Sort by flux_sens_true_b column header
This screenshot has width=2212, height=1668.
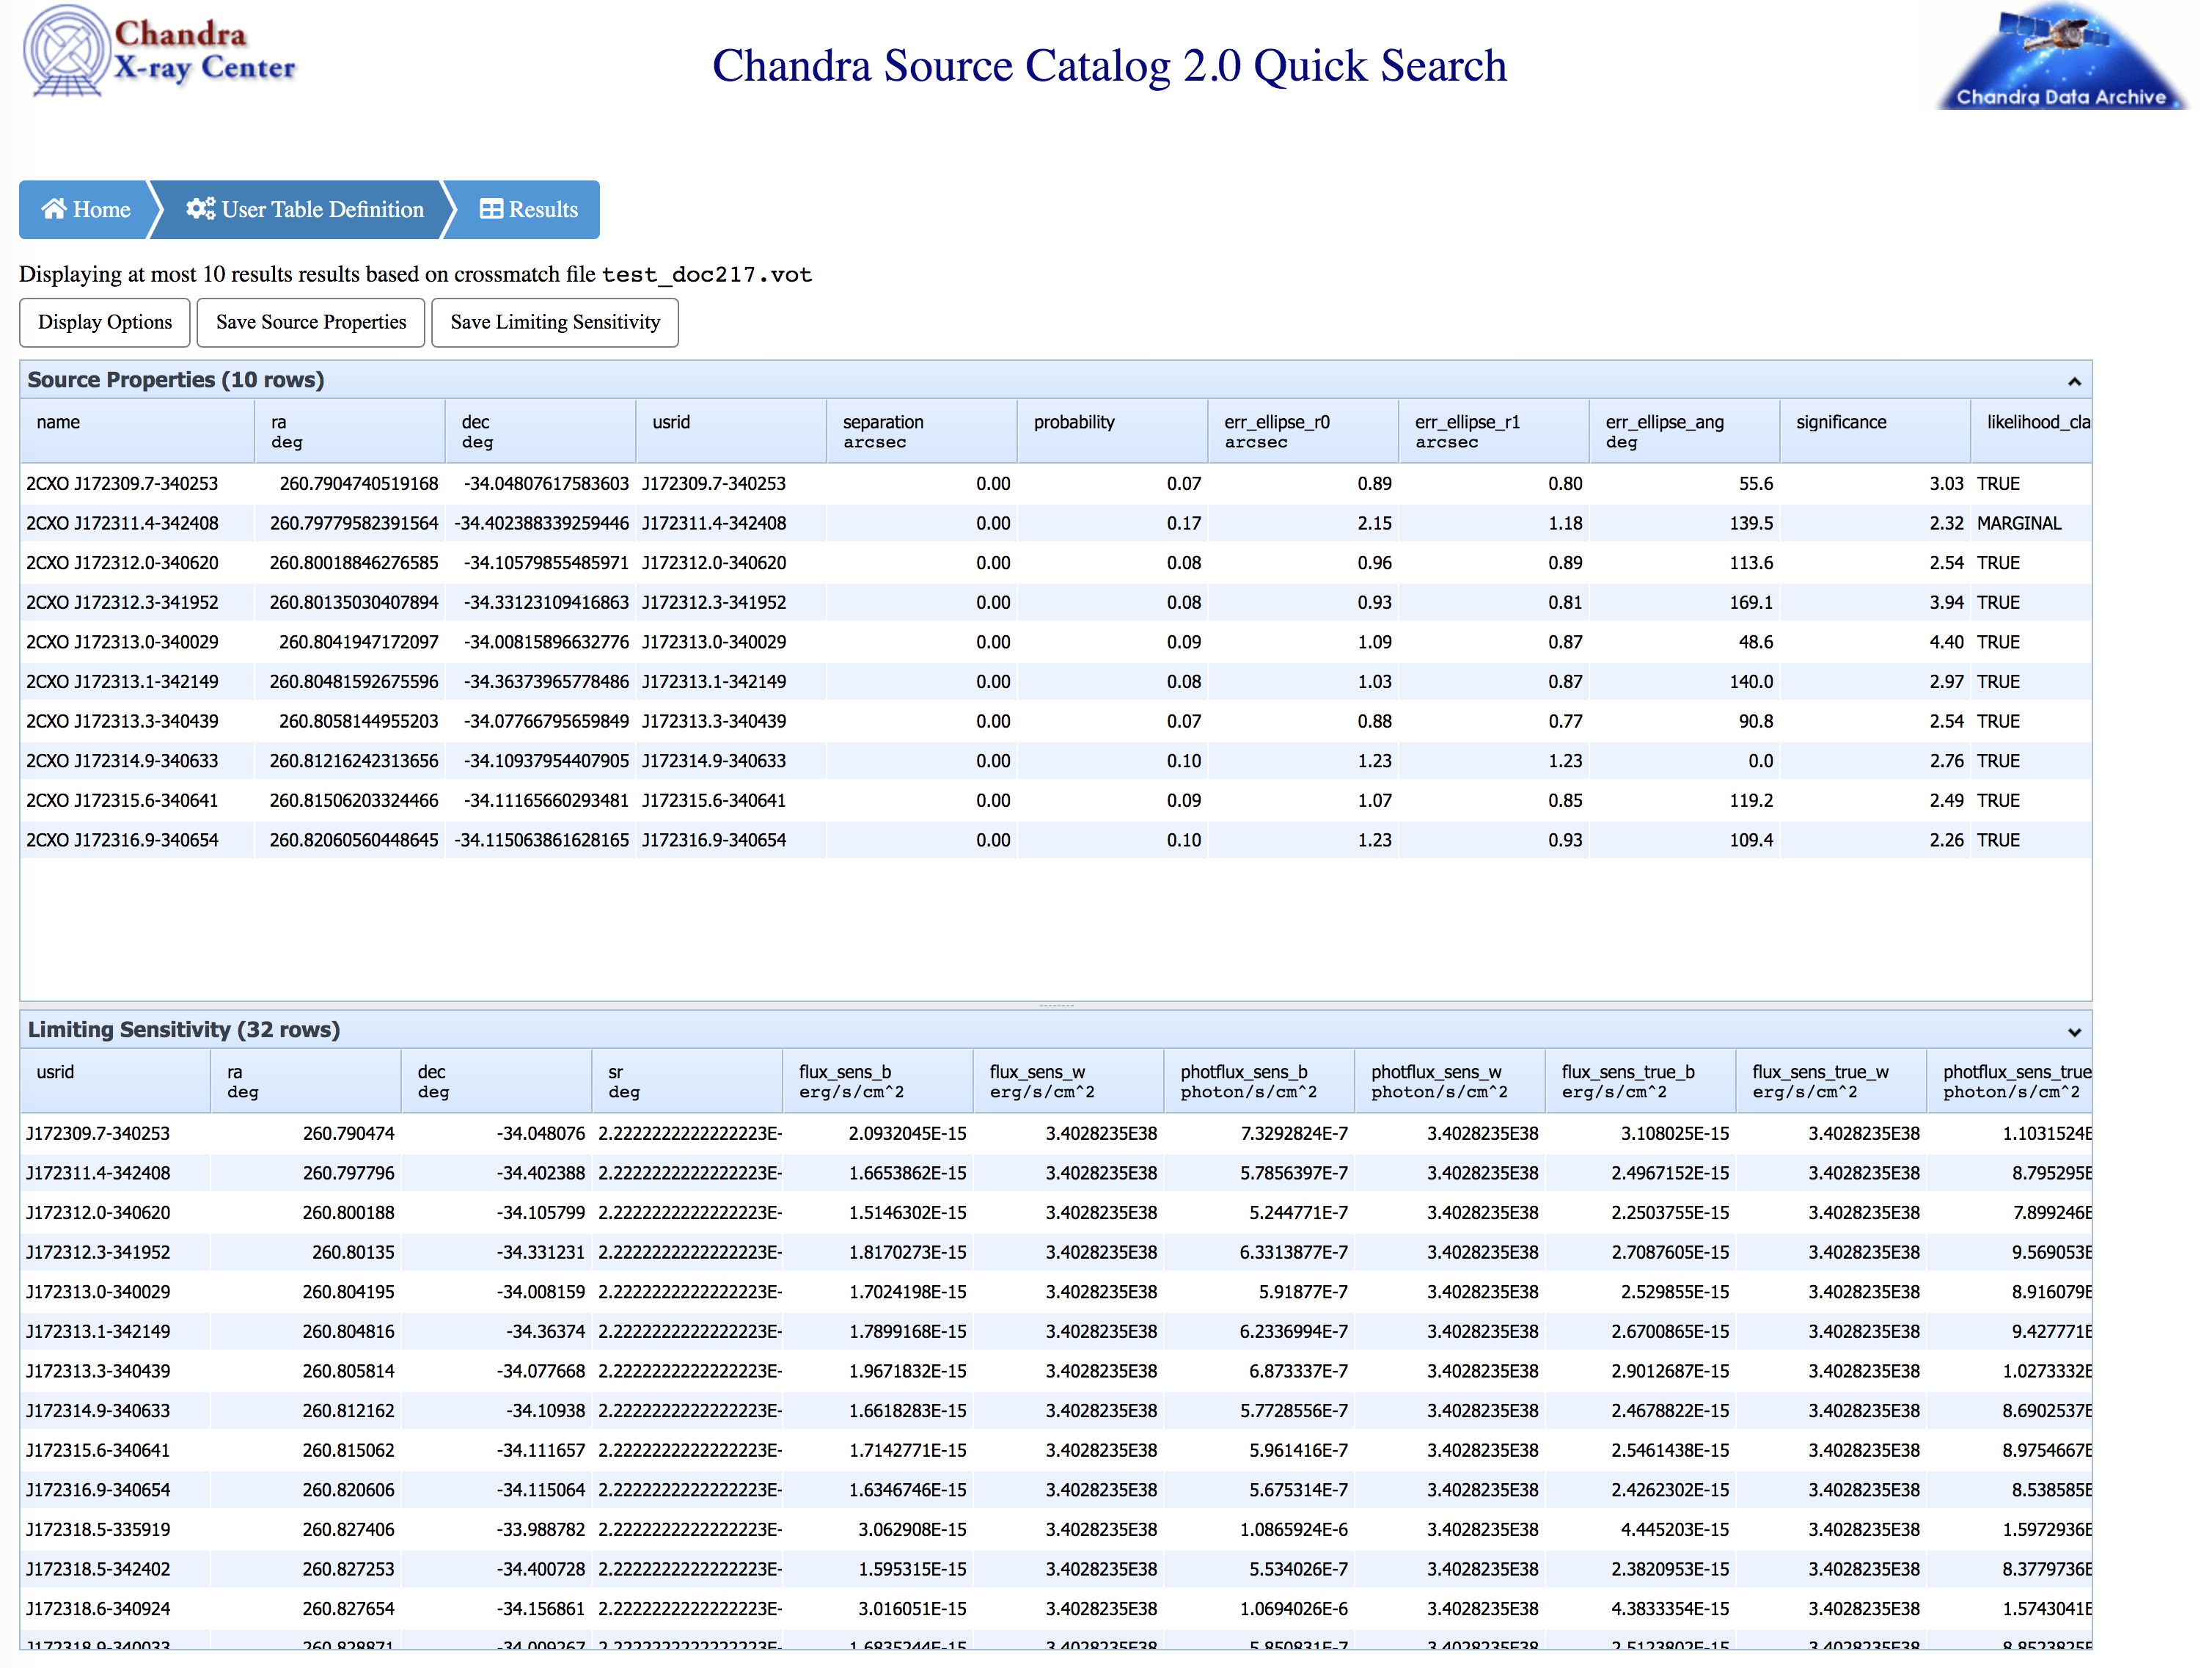point(1641,1082)
